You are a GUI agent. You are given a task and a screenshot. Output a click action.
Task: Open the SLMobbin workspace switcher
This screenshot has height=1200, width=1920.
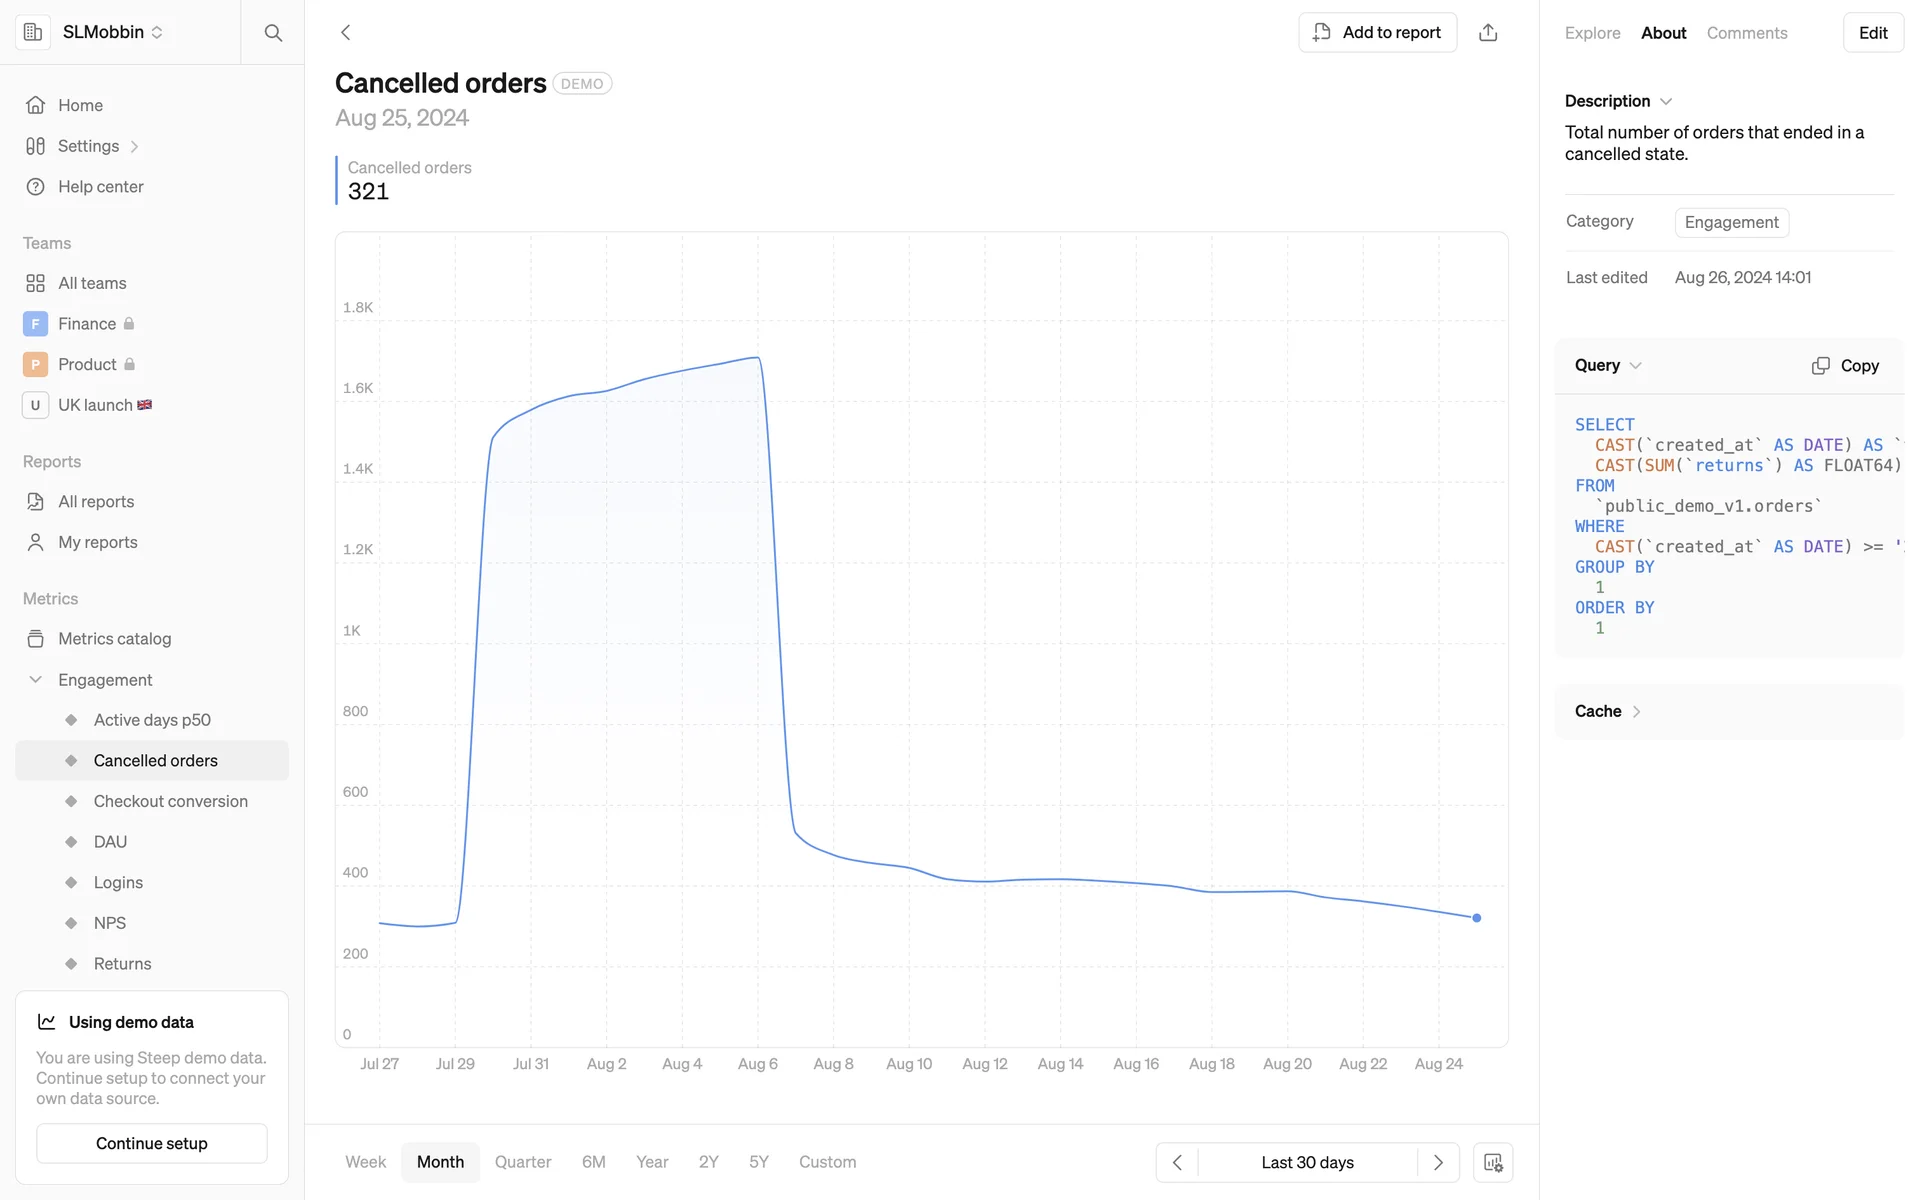coord(112,32)
